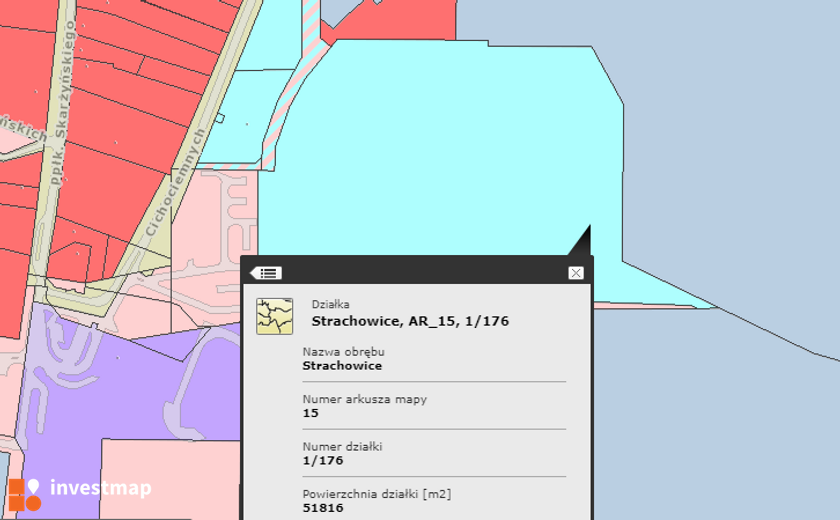
Task: Click the parcel area value 51816
Action: 323,508
